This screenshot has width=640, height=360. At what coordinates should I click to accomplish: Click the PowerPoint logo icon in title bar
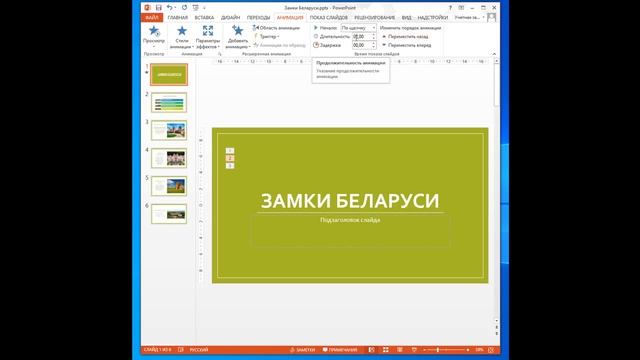pyautogui.click(x=148, y=8)
